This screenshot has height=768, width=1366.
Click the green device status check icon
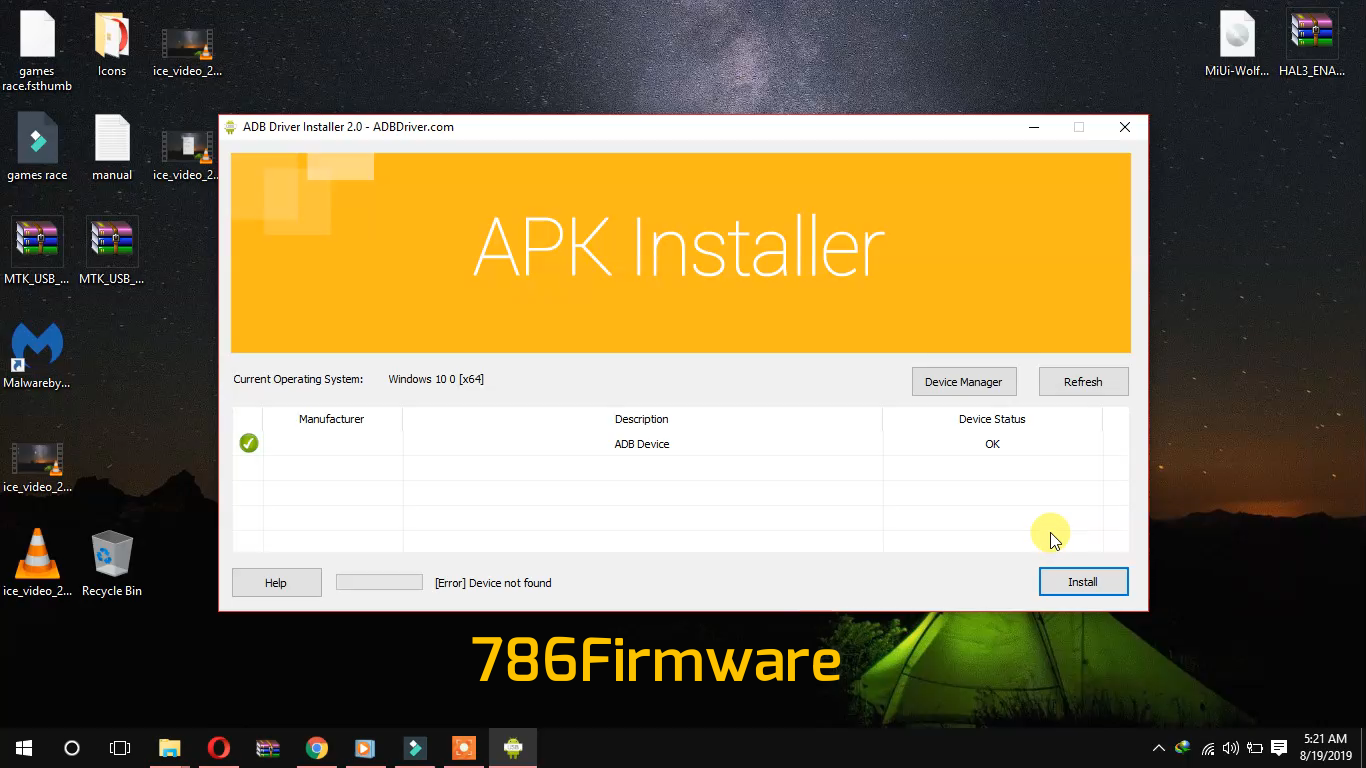point(248,442)
